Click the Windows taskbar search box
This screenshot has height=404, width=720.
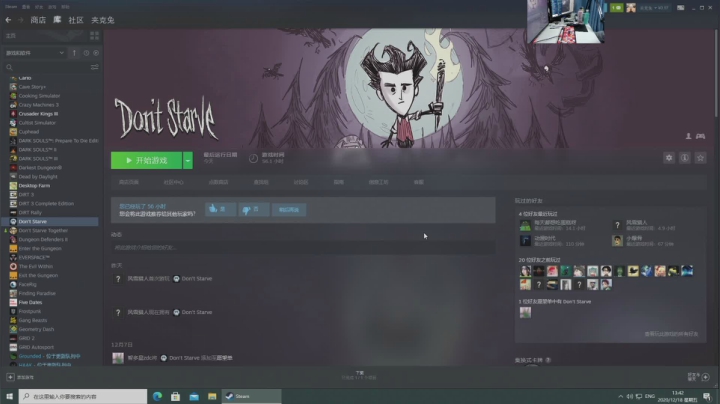click(x=83, y=396)
